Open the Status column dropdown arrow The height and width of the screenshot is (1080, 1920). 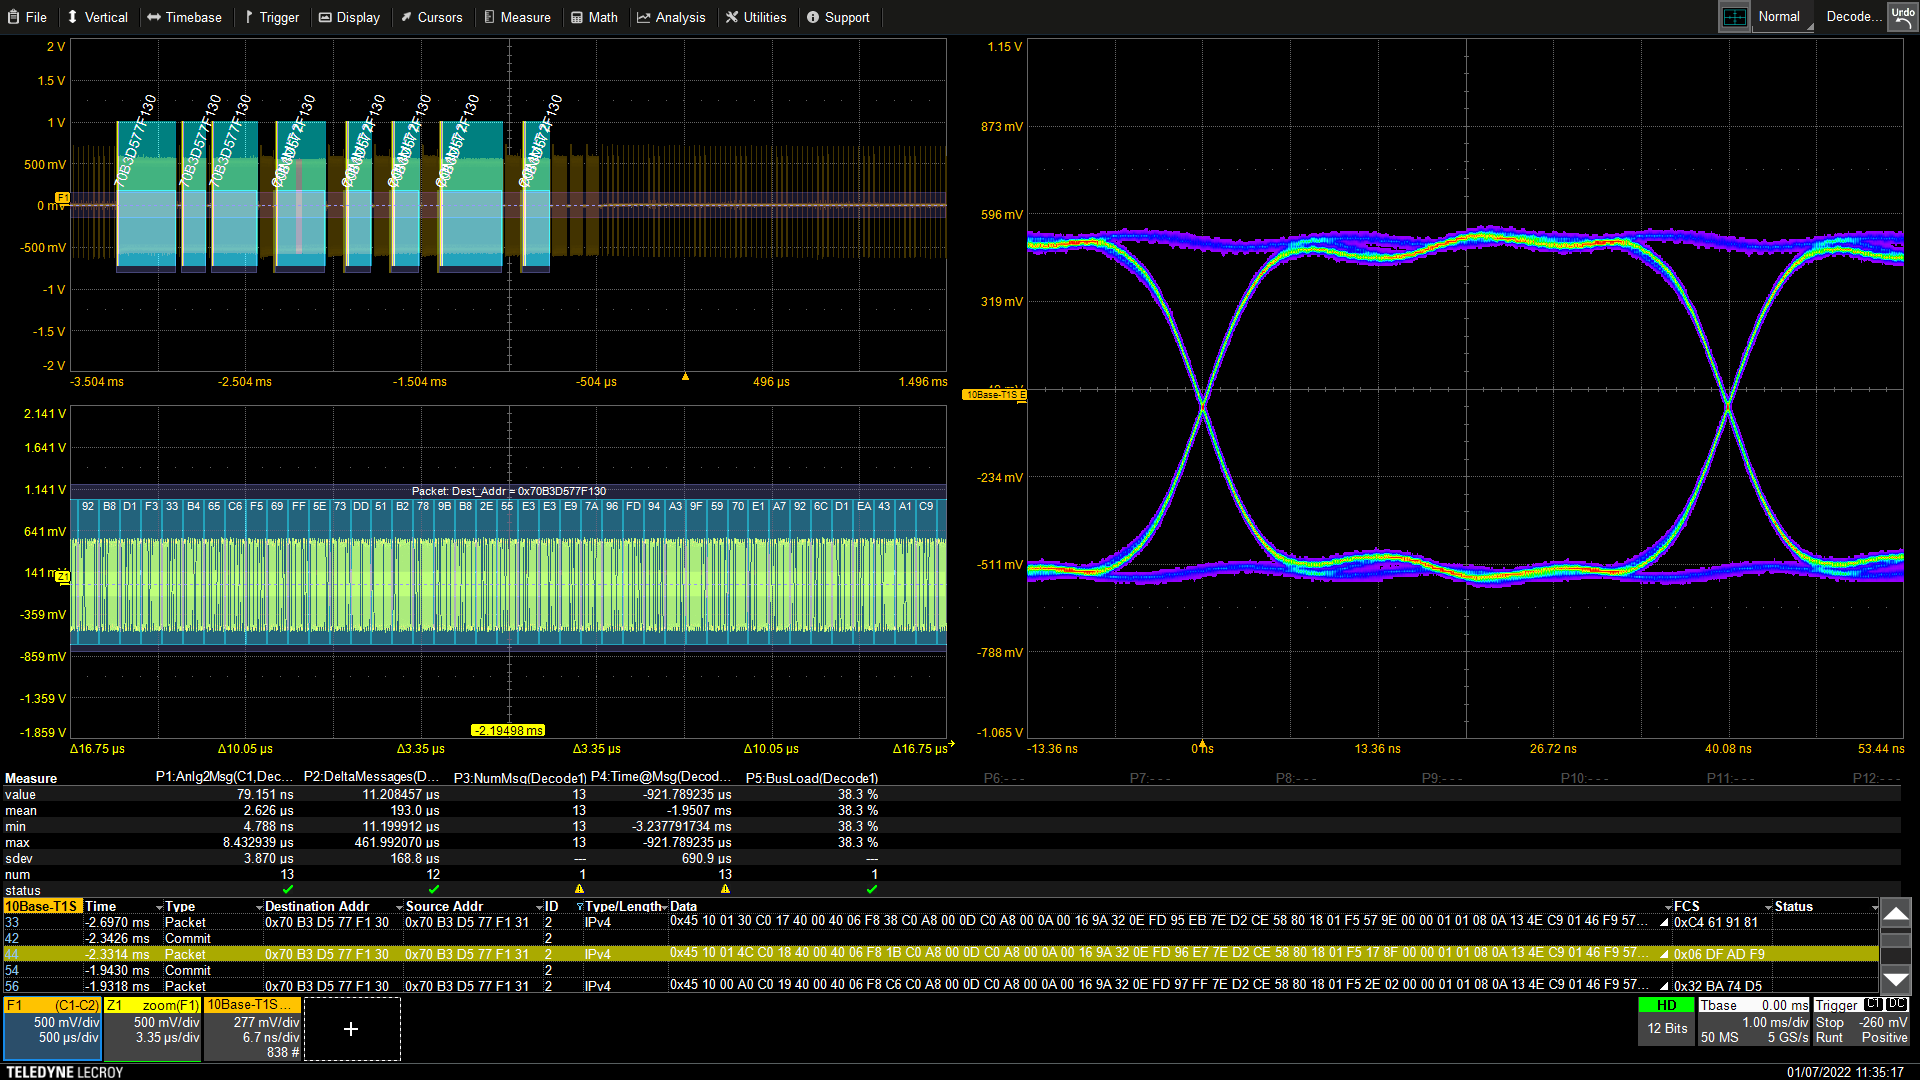coord(1874,907)
